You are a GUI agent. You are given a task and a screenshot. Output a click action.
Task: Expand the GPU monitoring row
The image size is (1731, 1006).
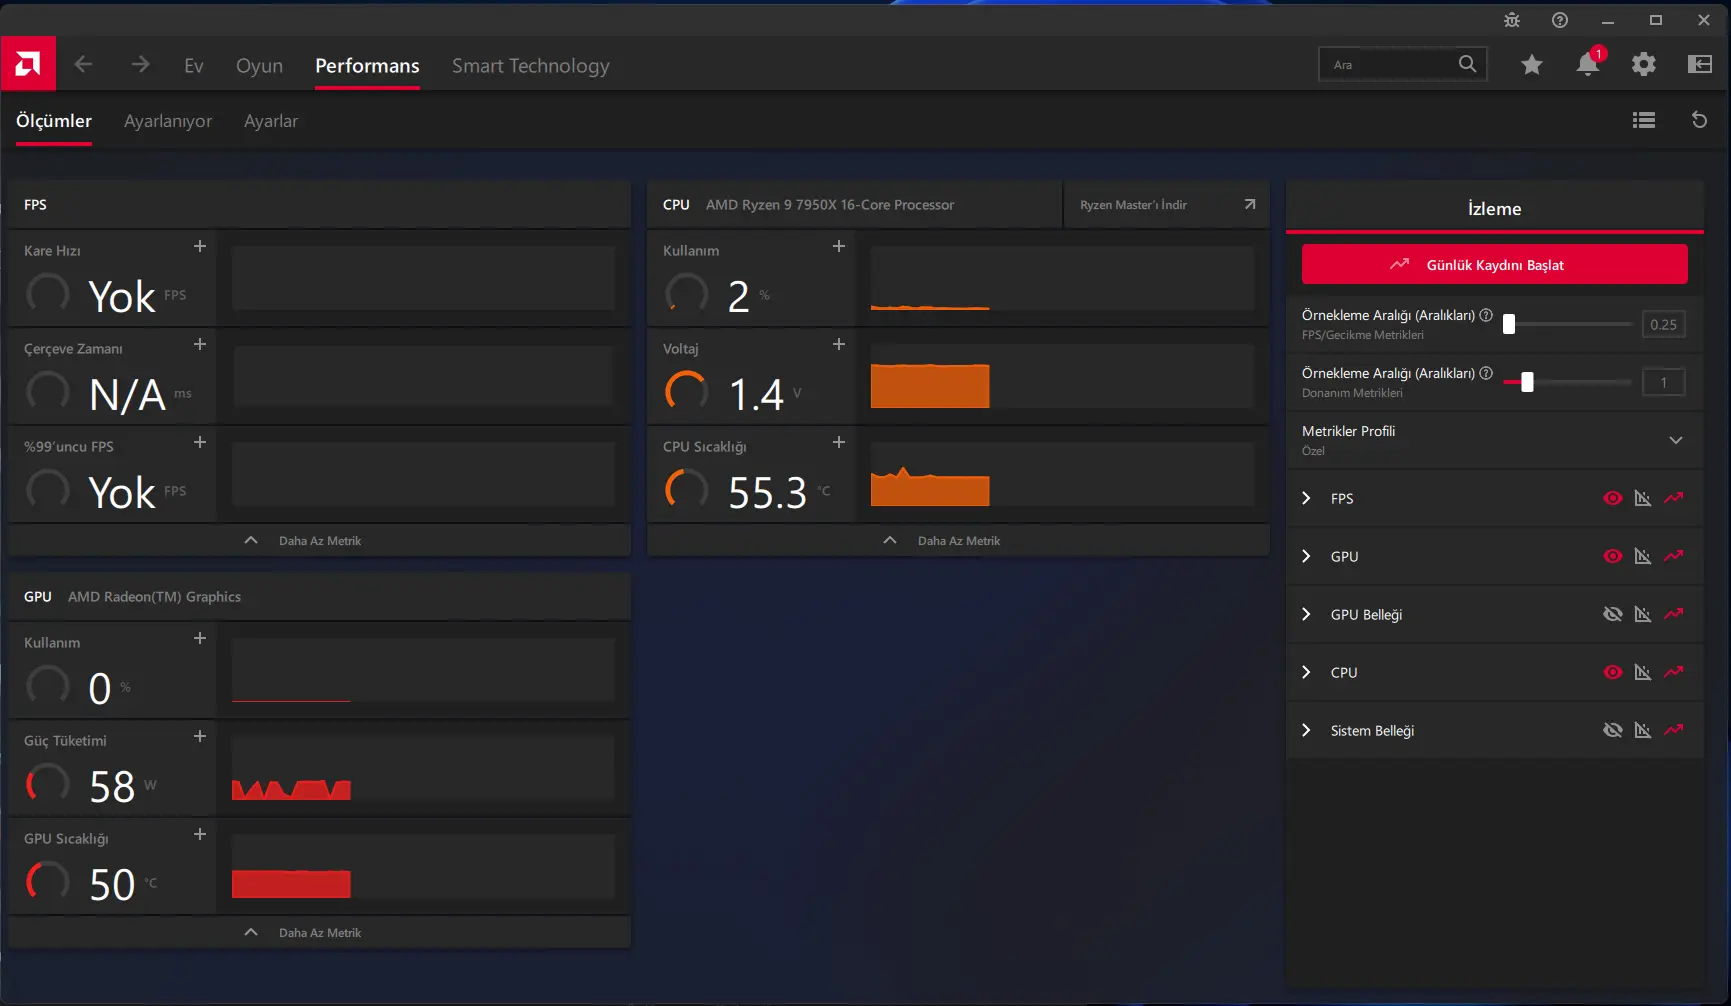[1306, 556]
